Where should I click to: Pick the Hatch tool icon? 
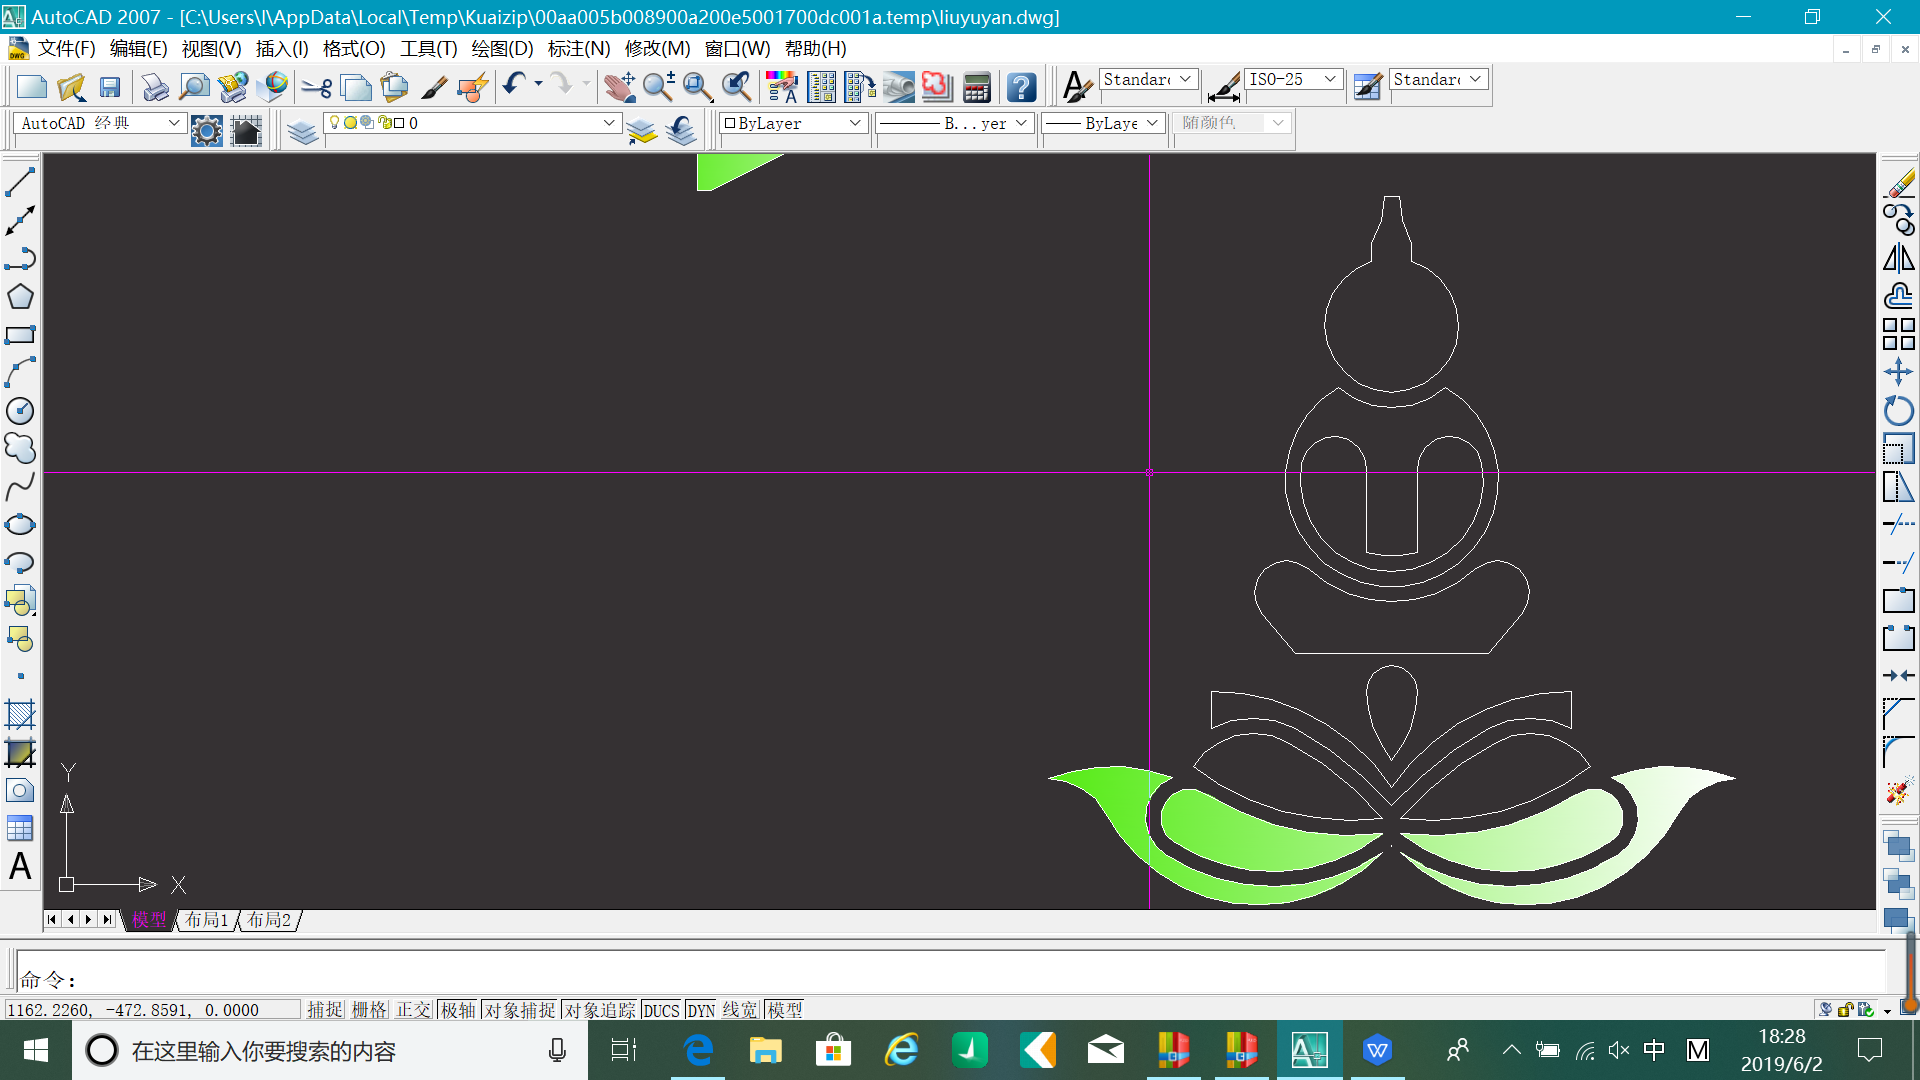click(x=20, y=714)
